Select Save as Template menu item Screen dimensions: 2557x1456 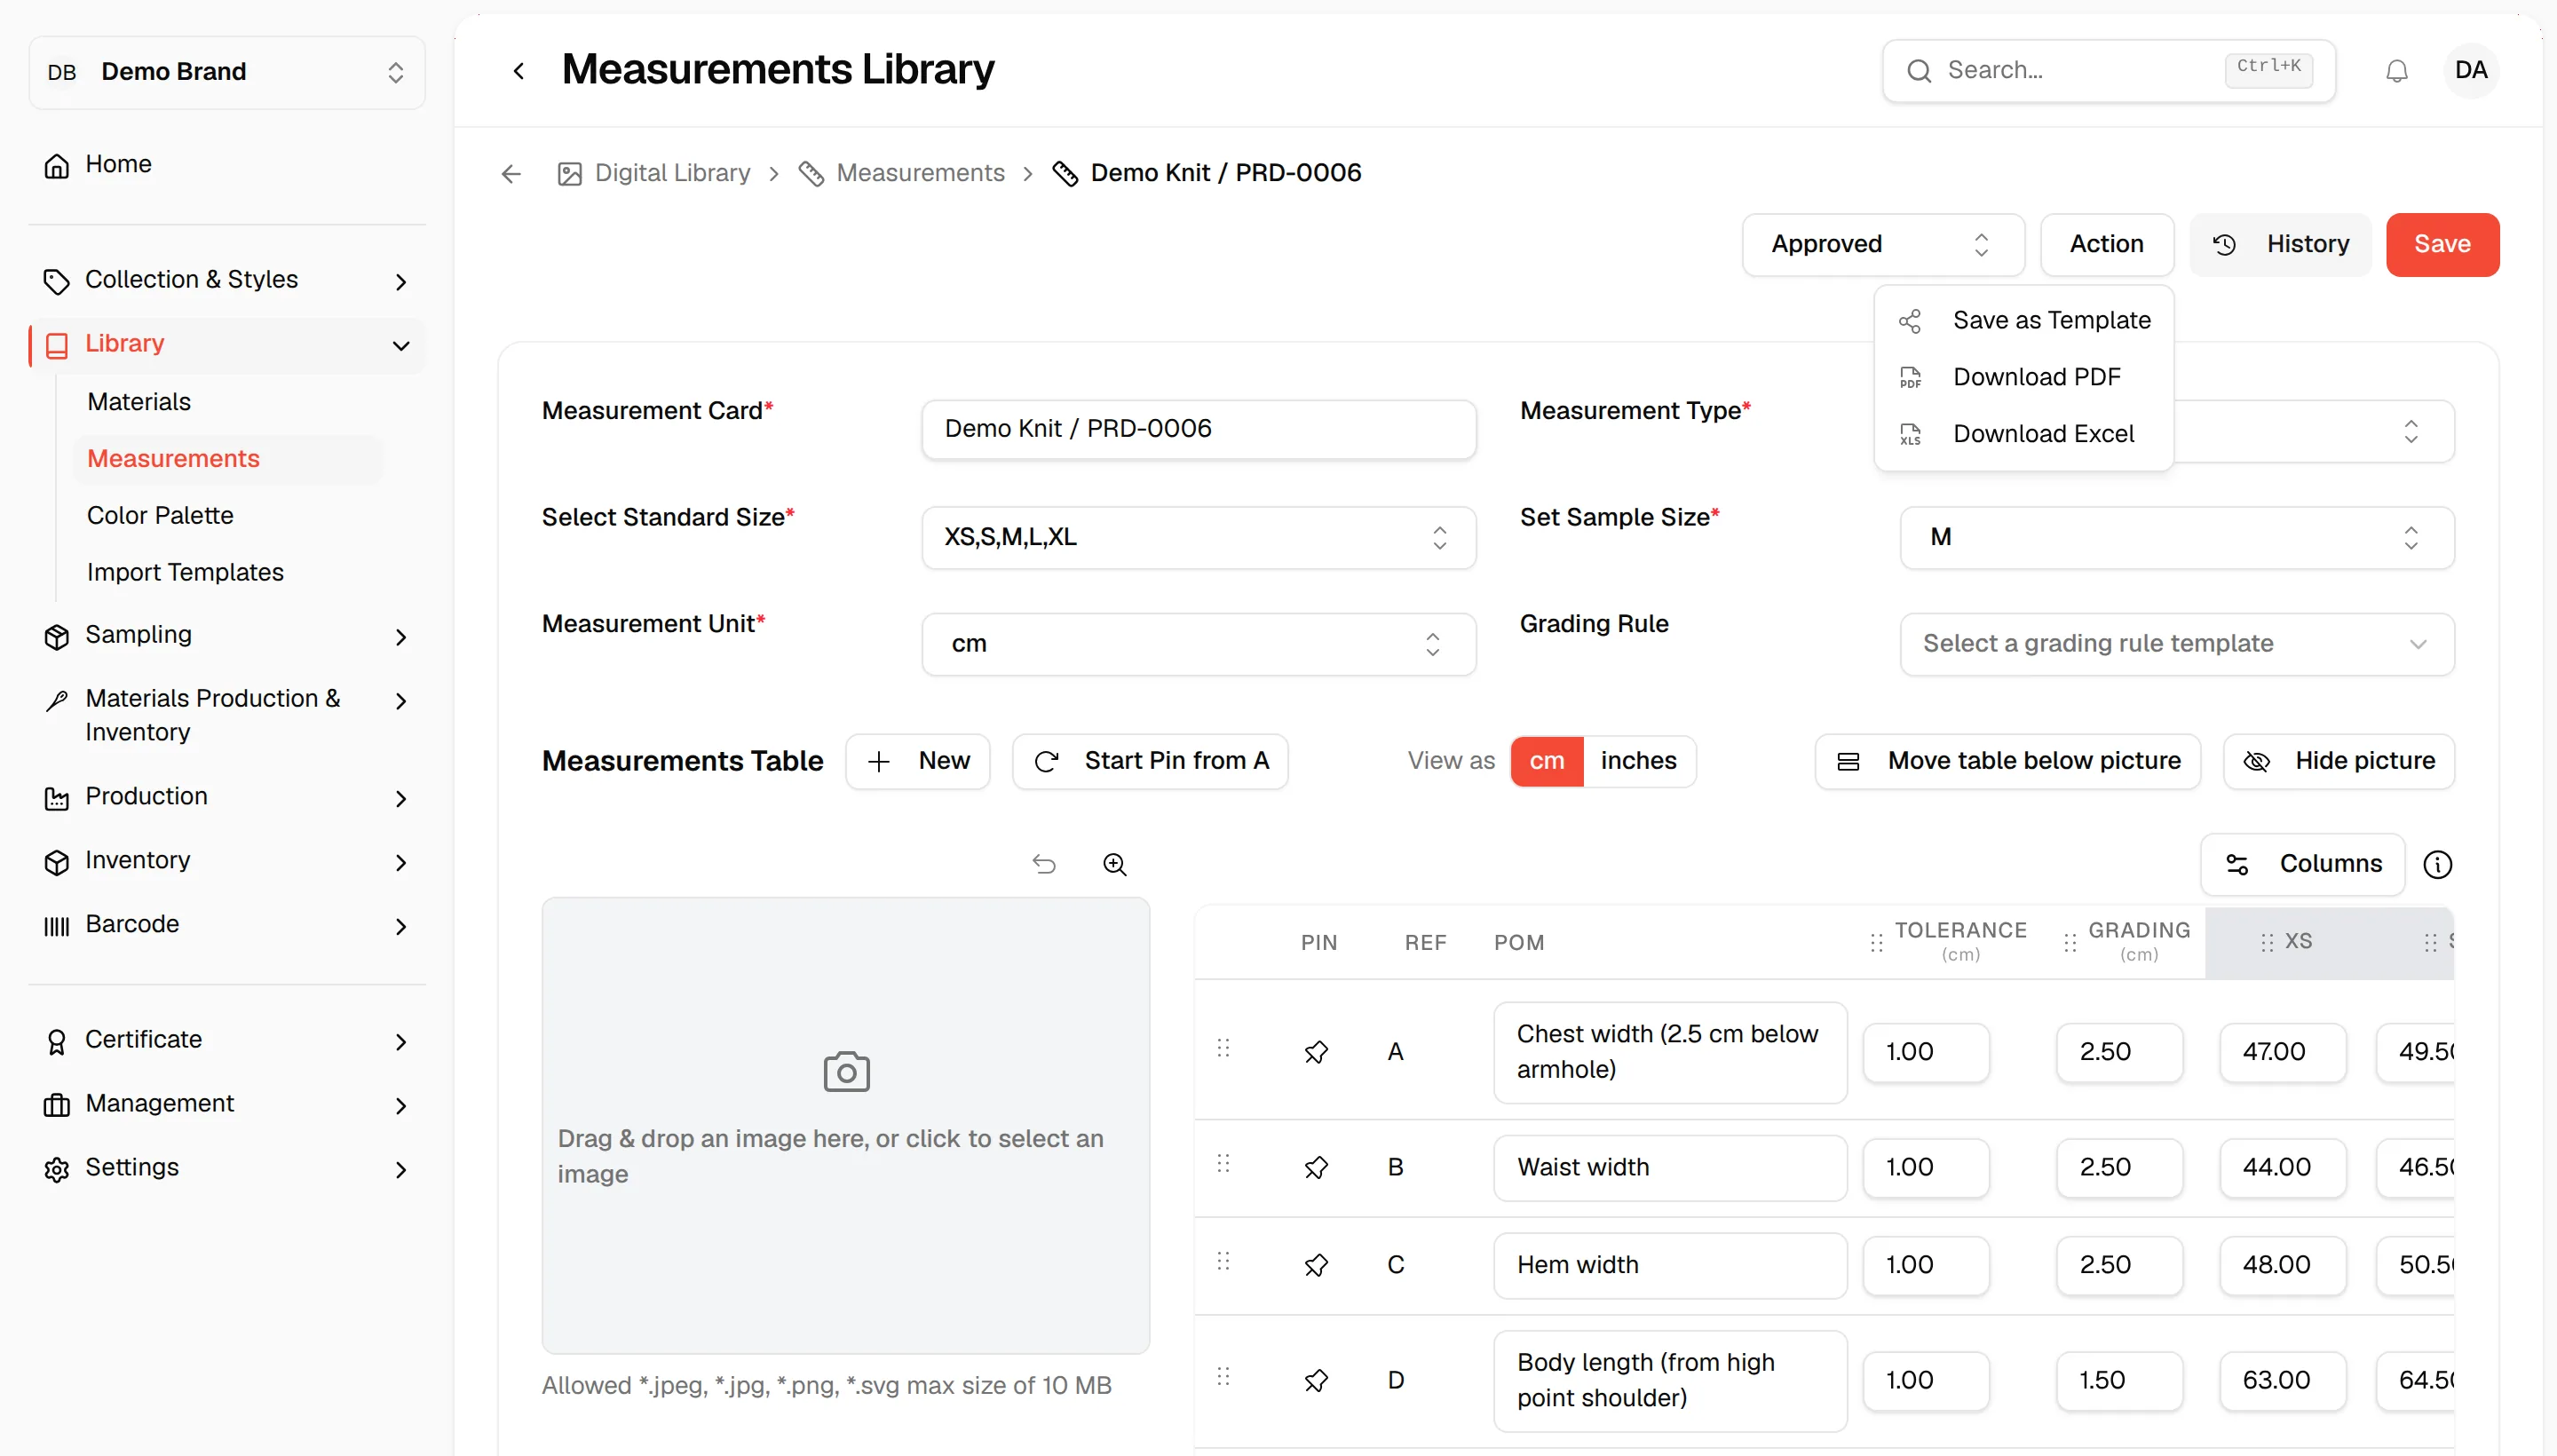[2023, 320]
